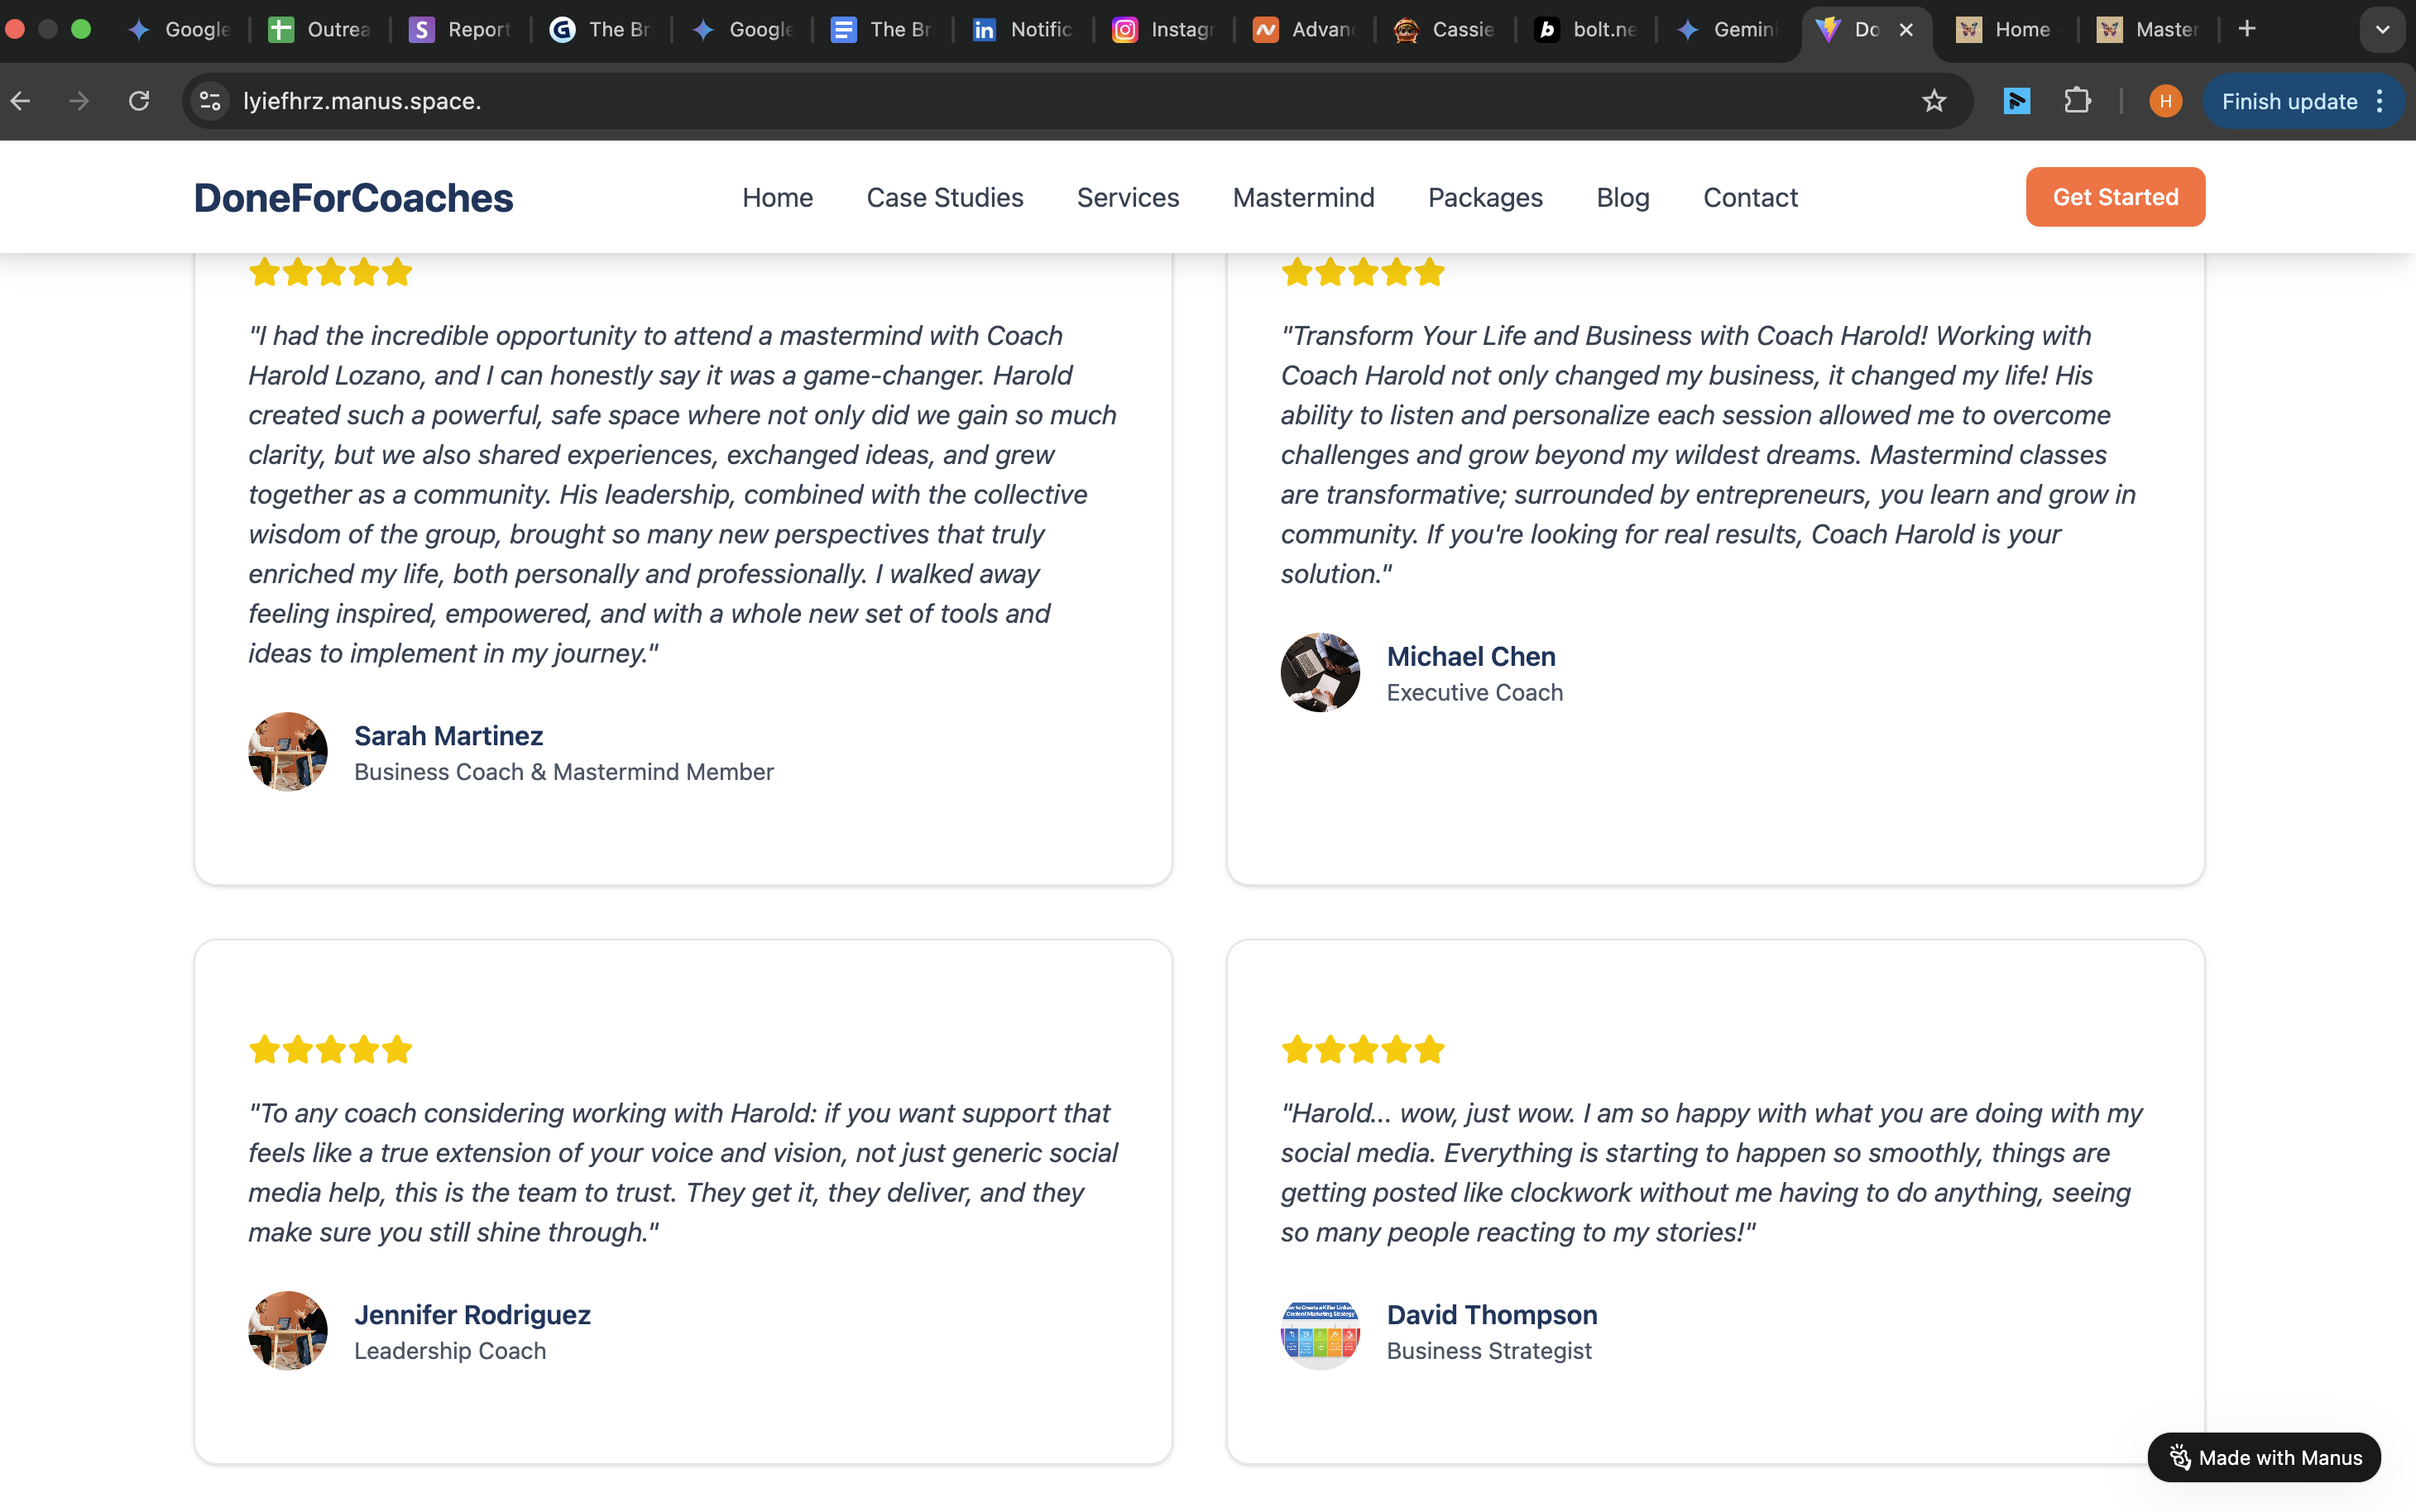This screenshot has height=1512, width=2416.
Task: Switch to the Instagram tab
Action: (x=1163, y=29)
